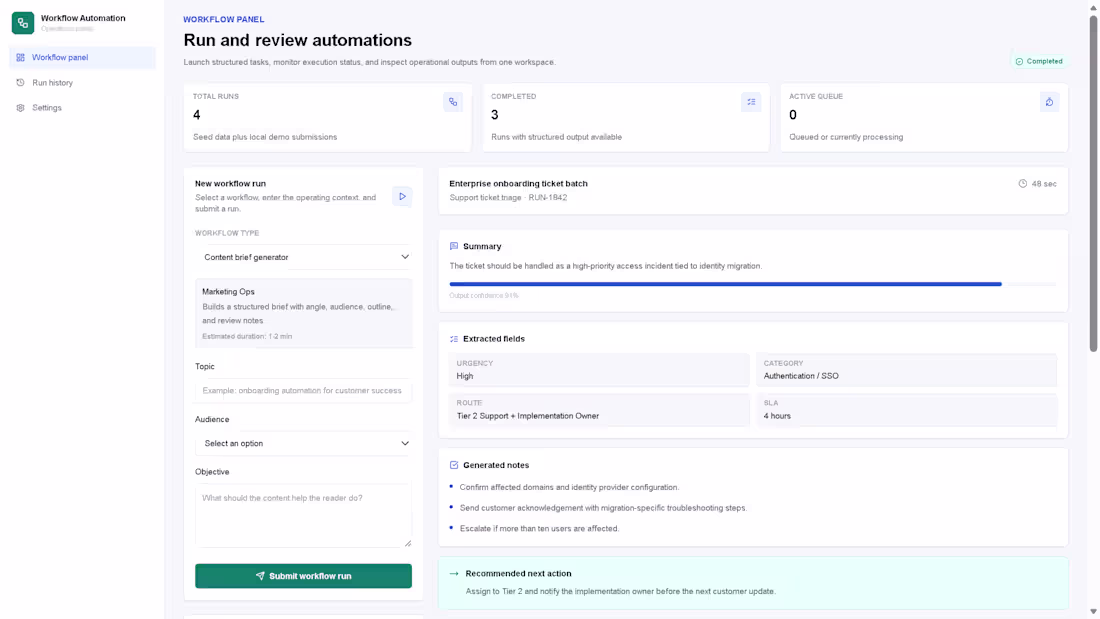Expand the chevron on the Workflow type selector
Viewport: 1100px width, 619px height.
click(406, 257)
